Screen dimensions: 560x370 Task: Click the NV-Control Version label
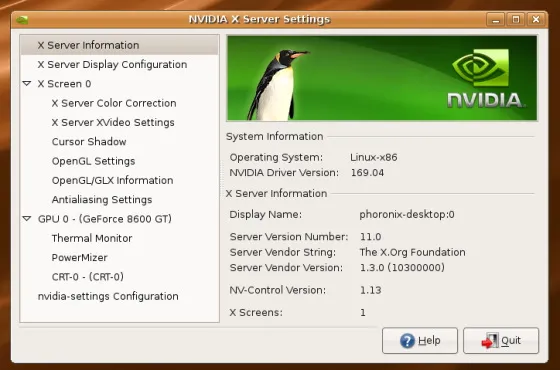[x=278, y=290]
